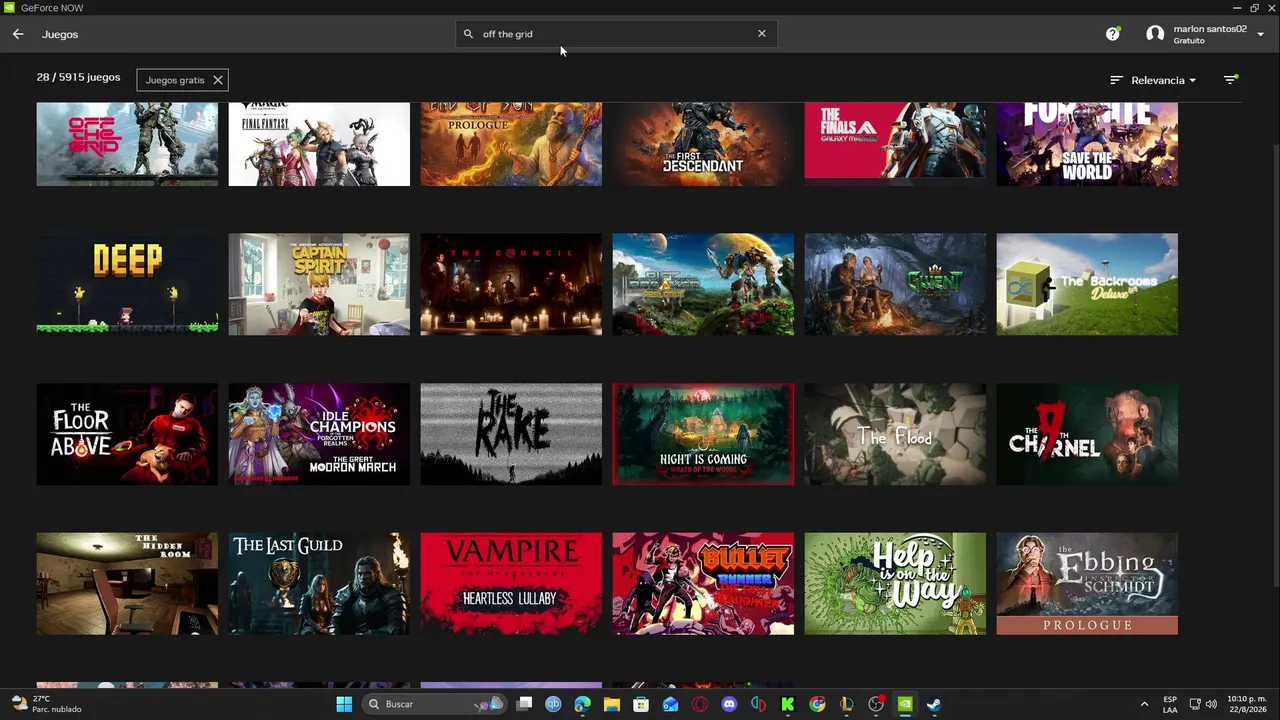Choose The First Descendant game tile
This screenshot has height=720, width=1280.
pyautogui.click(x=703, y=144)
